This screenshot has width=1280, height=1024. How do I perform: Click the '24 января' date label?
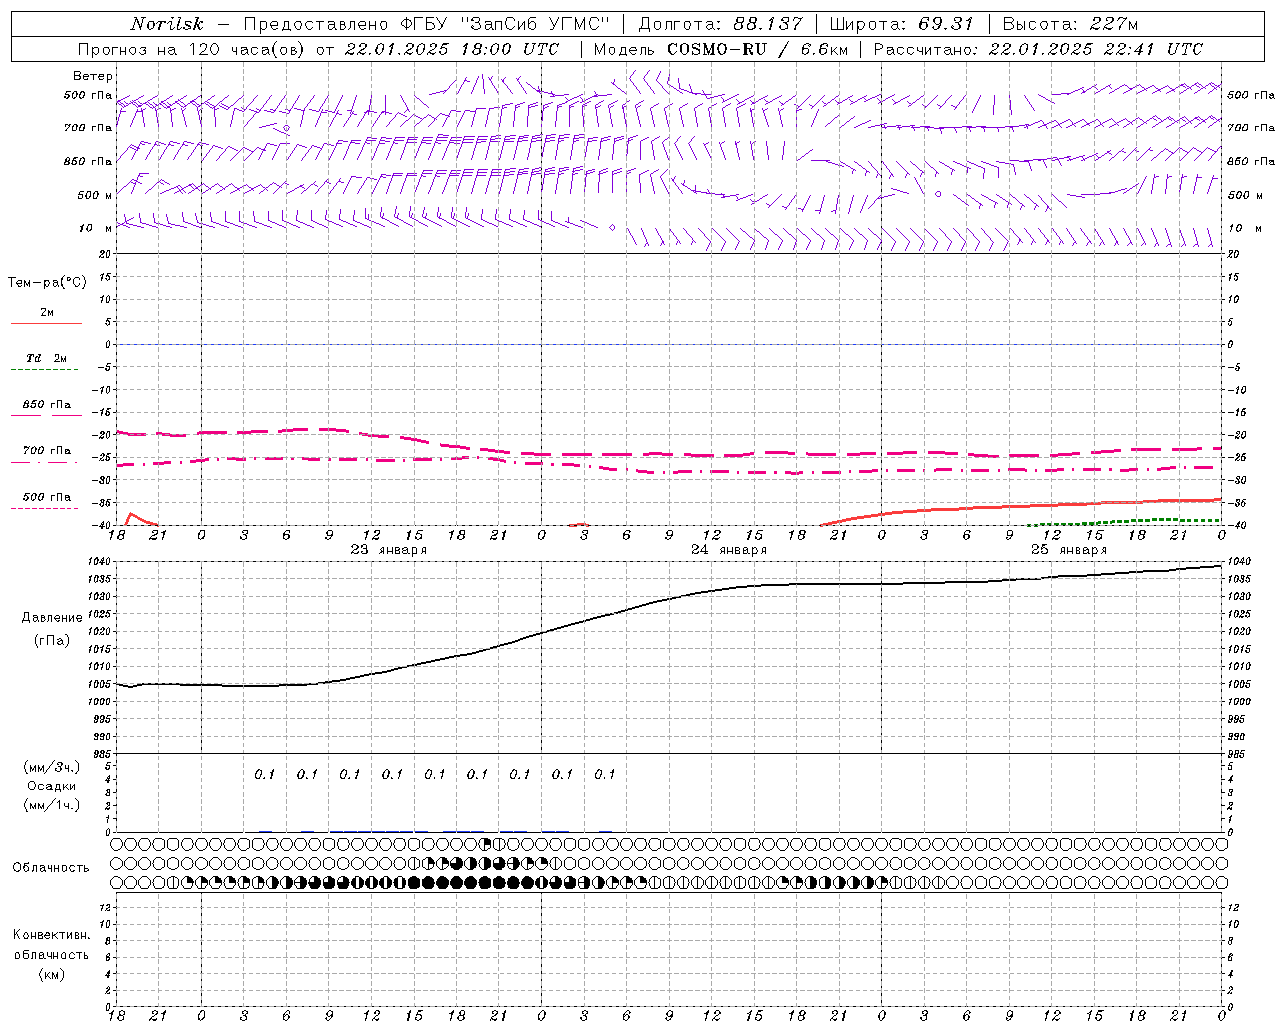click(x=729, y=549)
